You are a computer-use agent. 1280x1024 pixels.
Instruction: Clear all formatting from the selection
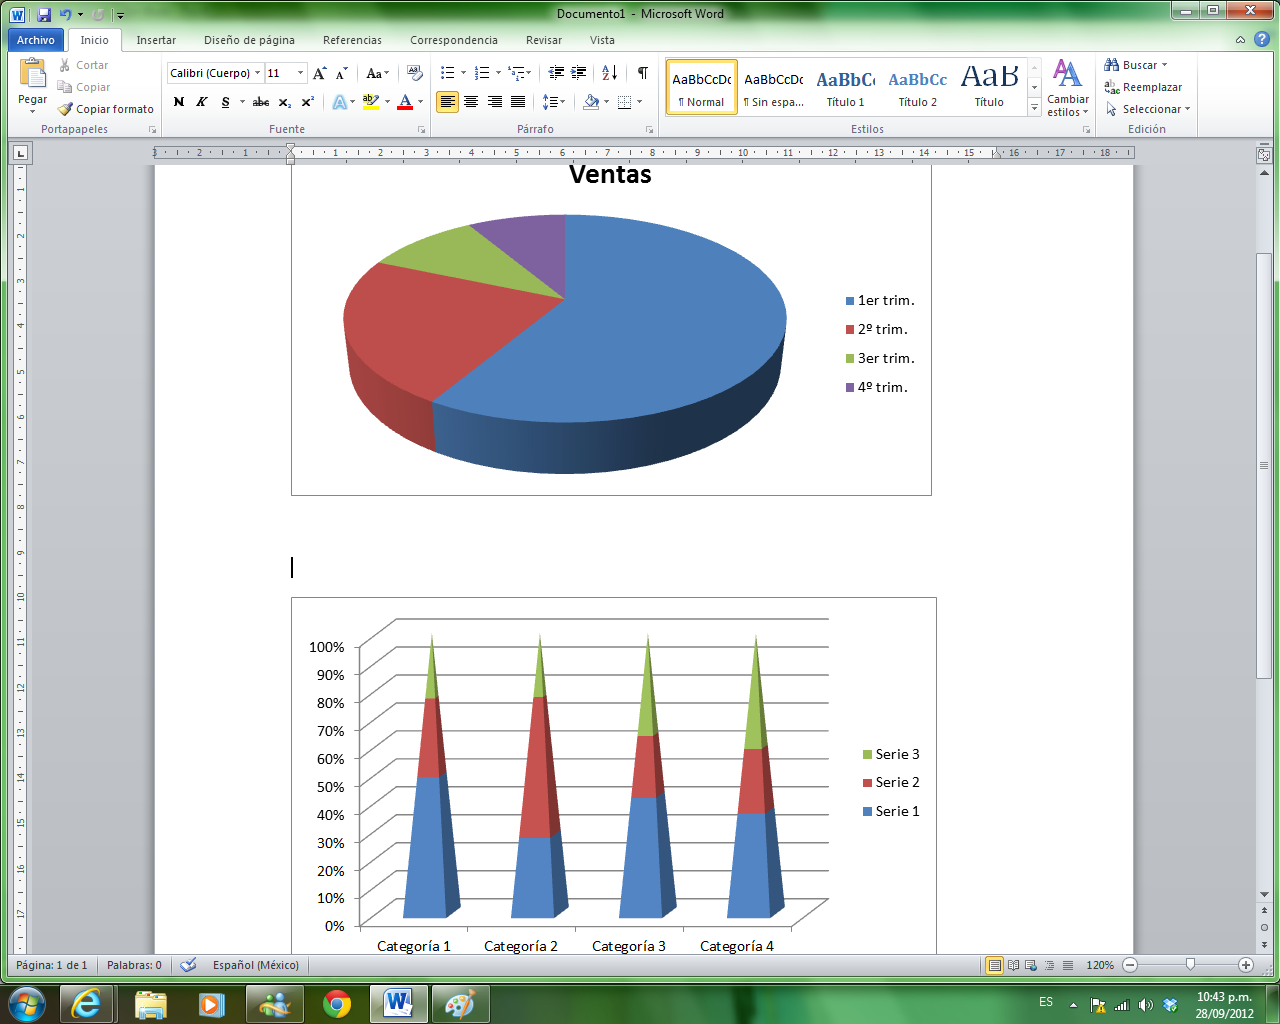(415, 73)
